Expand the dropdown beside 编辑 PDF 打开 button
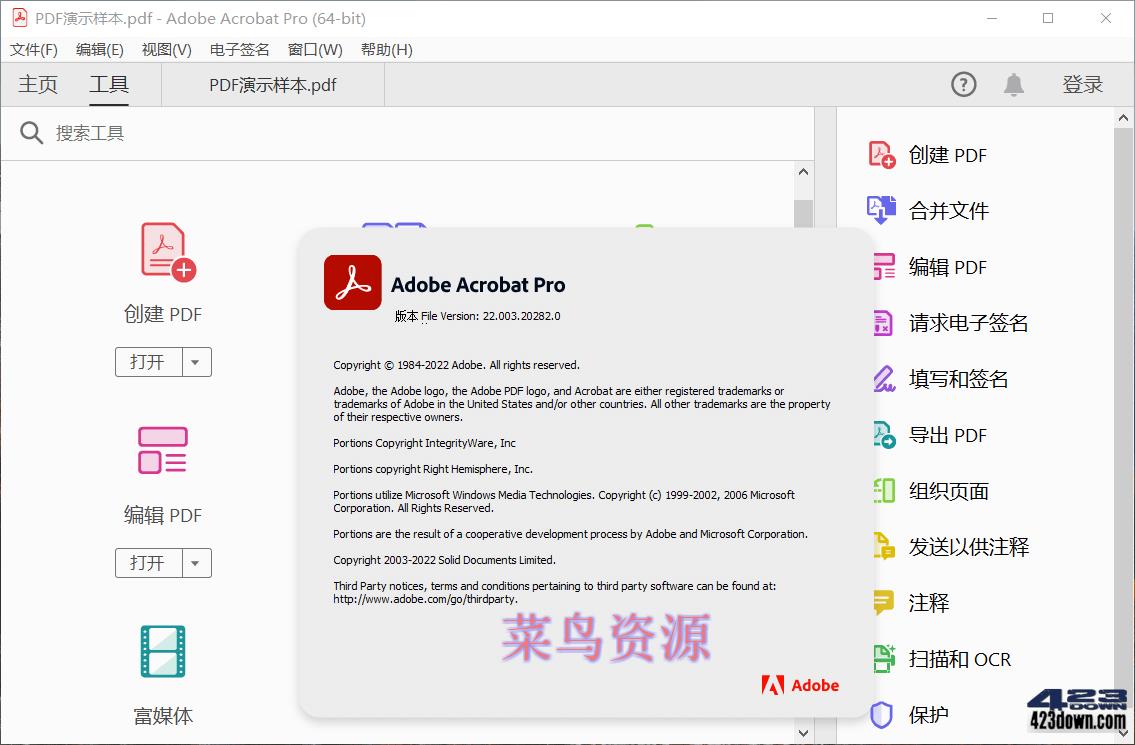 click(197, 563)
